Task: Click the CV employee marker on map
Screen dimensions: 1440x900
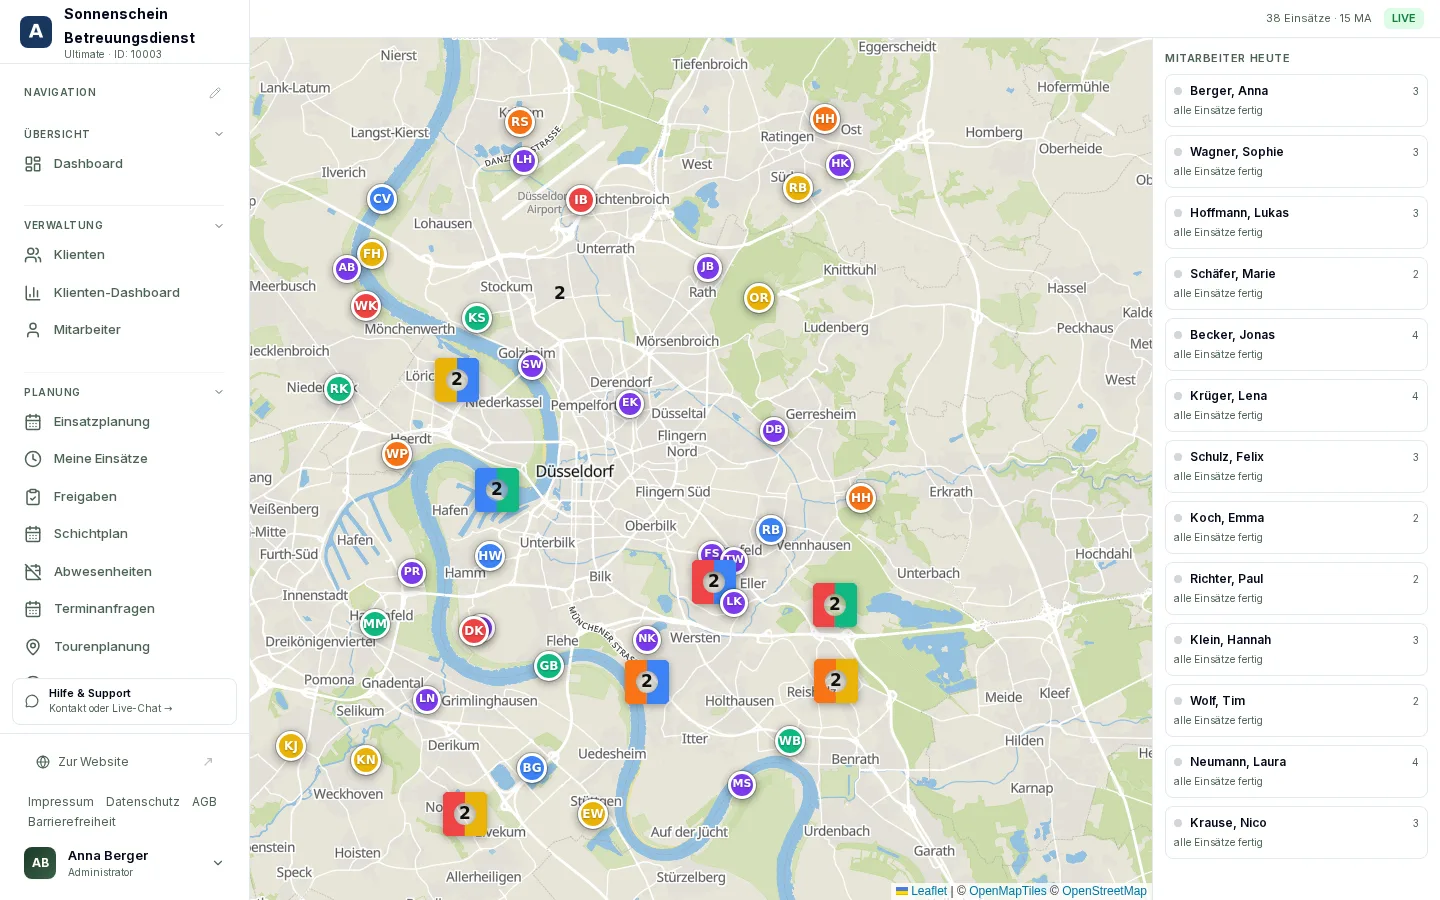Action: (382, 199)
